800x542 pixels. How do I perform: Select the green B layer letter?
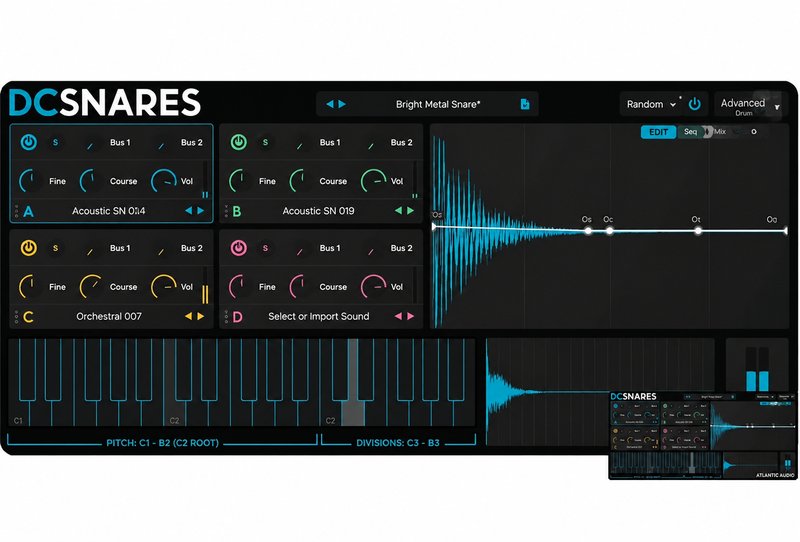tap(237, 211)
